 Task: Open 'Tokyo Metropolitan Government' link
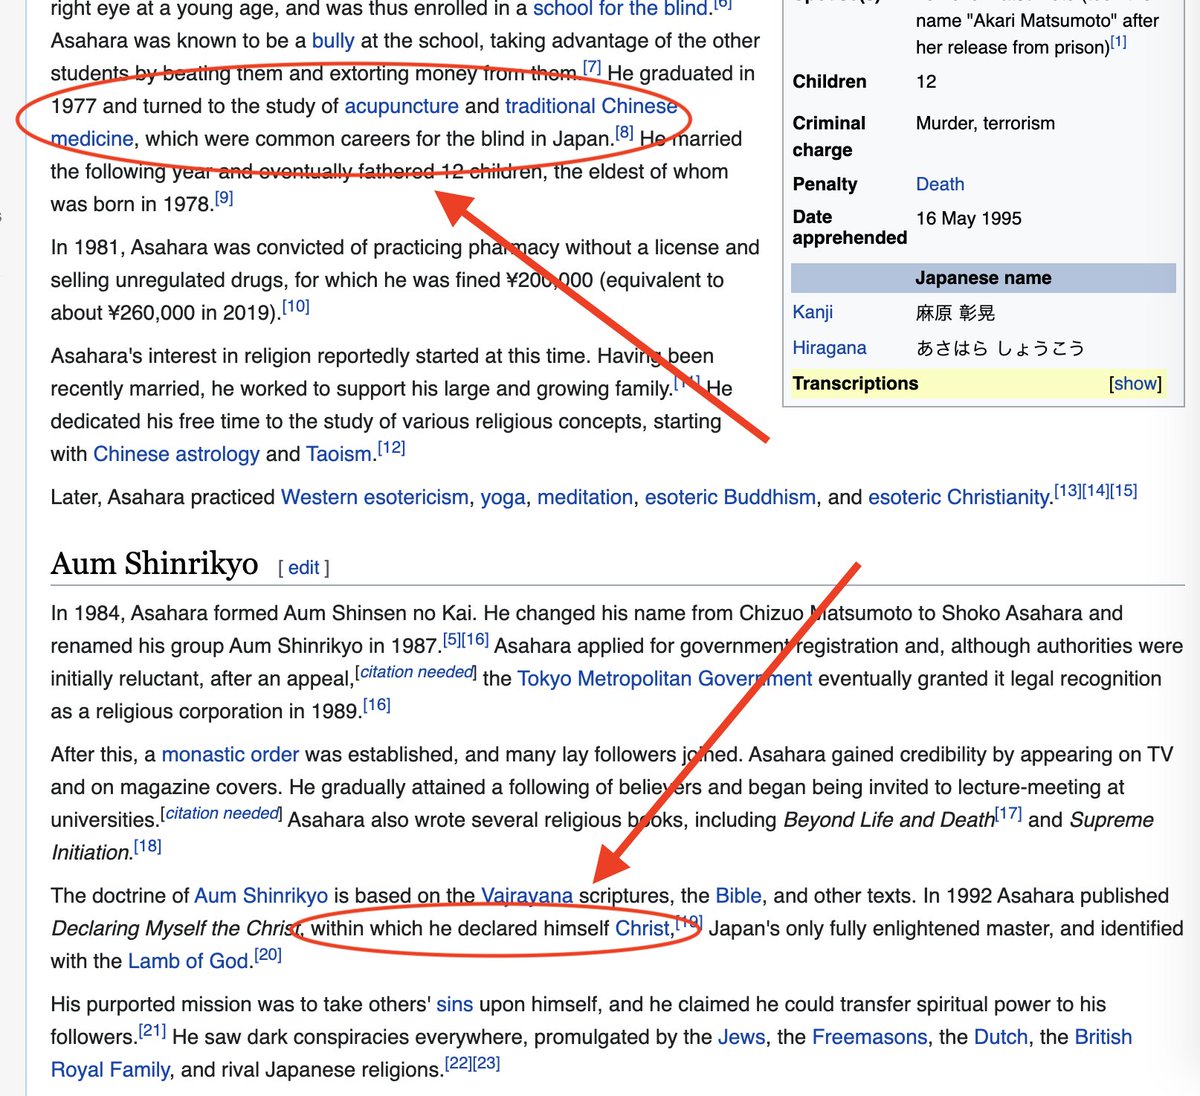pos(665,679)
